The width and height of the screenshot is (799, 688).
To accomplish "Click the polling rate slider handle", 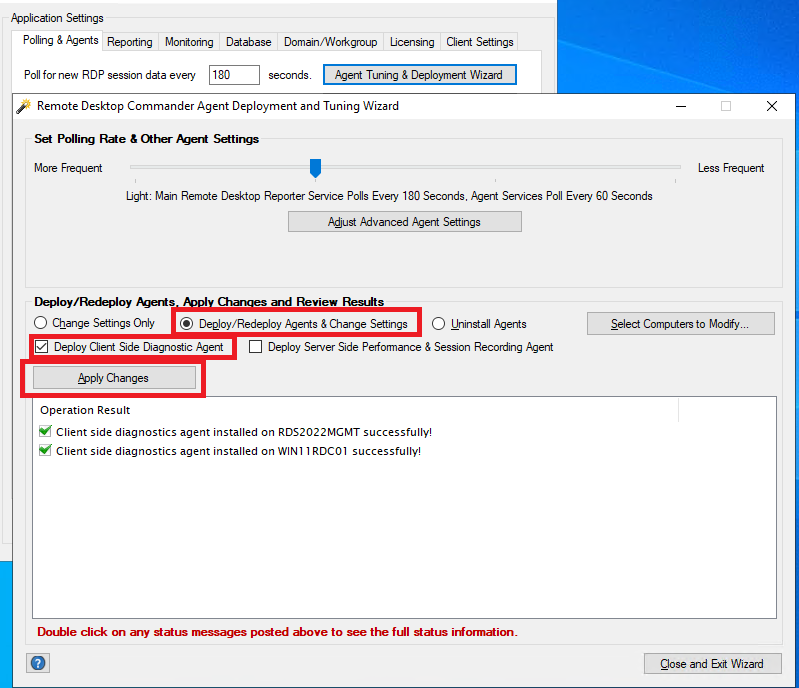I will (x=315, y=168).
